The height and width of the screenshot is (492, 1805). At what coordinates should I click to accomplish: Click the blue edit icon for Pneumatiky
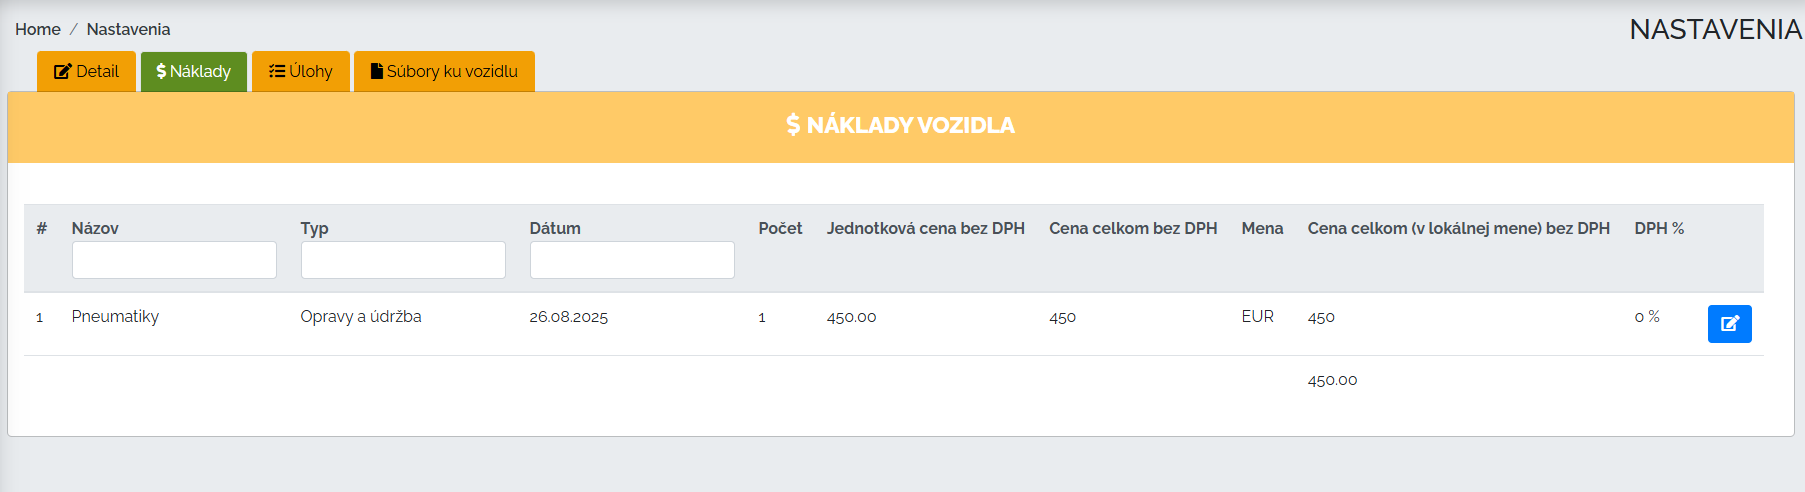1729,324
